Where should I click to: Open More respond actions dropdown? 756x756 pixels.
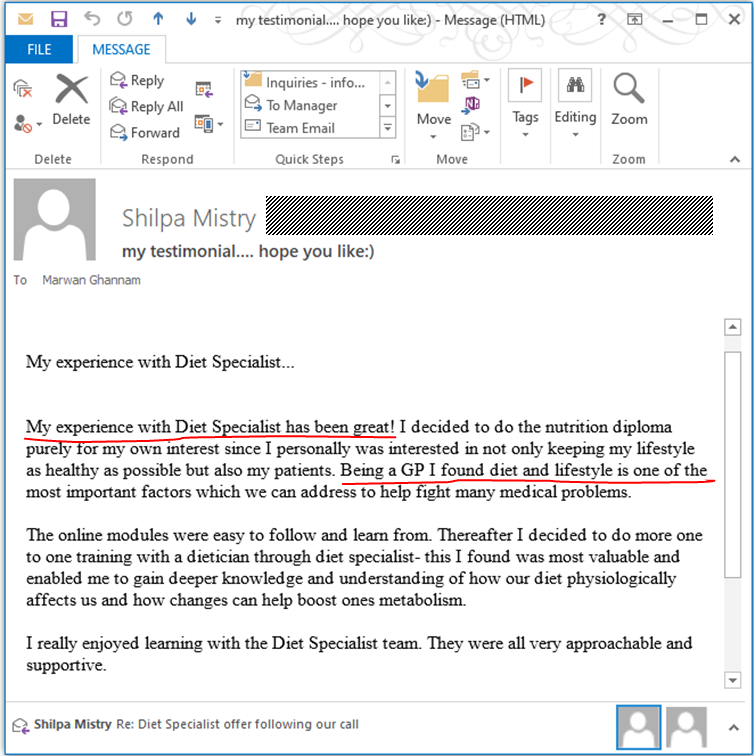tap(209, 124)
